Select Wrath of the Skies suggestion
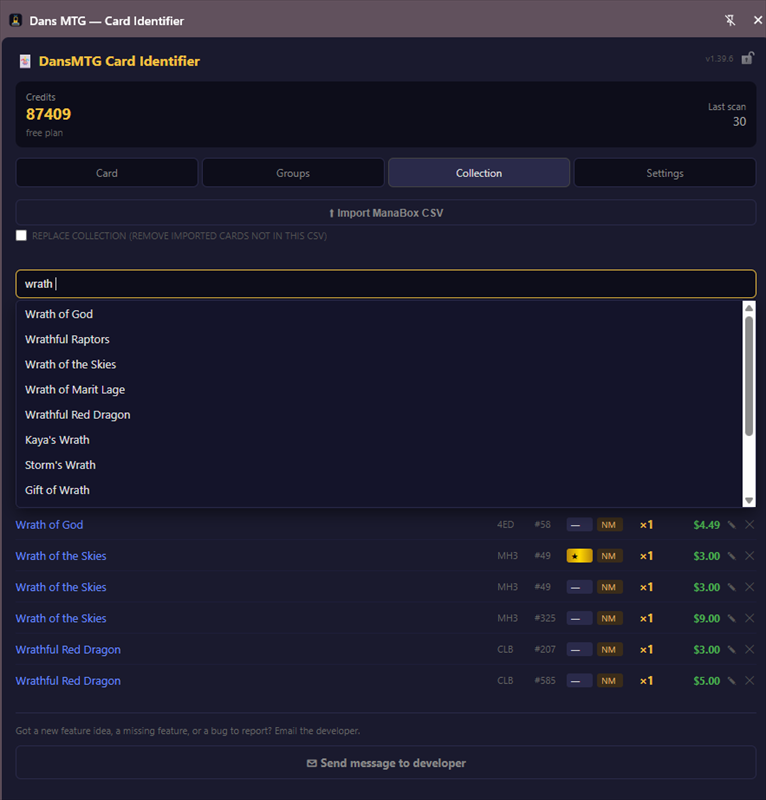This screenshot has height=800, width=766. 379,364
